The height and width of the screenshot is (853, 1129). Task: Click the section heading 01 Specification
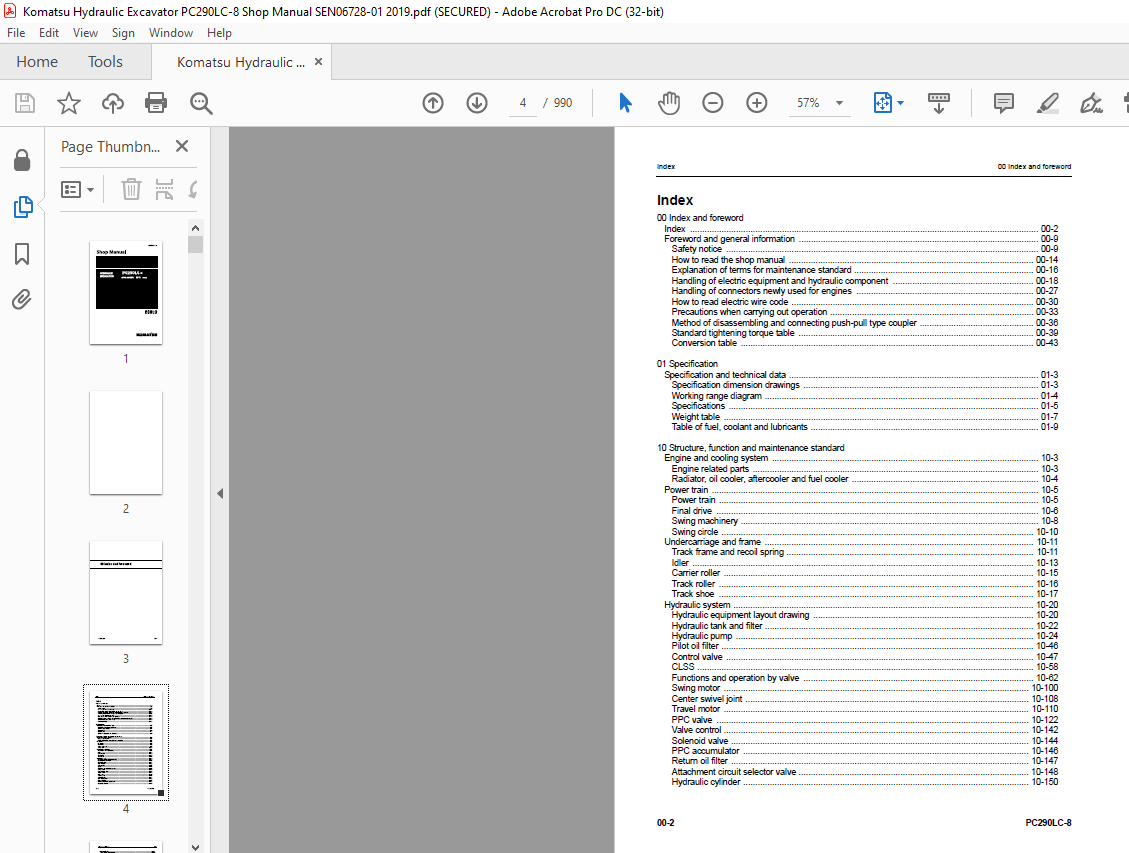687,364
